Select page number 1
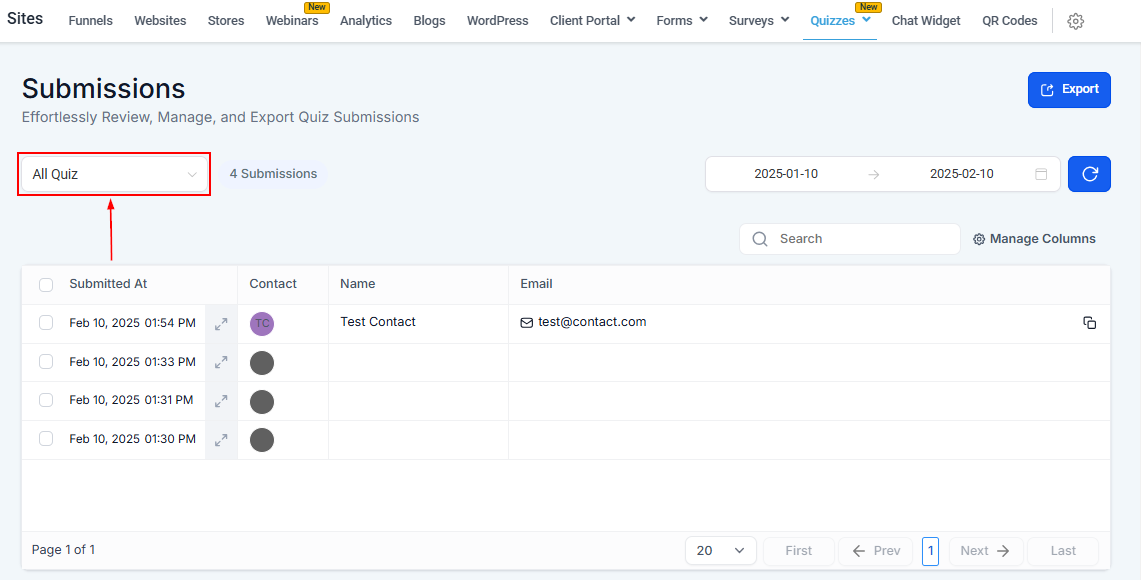This screenshot has width=1141, height=580. coord(930,551)
